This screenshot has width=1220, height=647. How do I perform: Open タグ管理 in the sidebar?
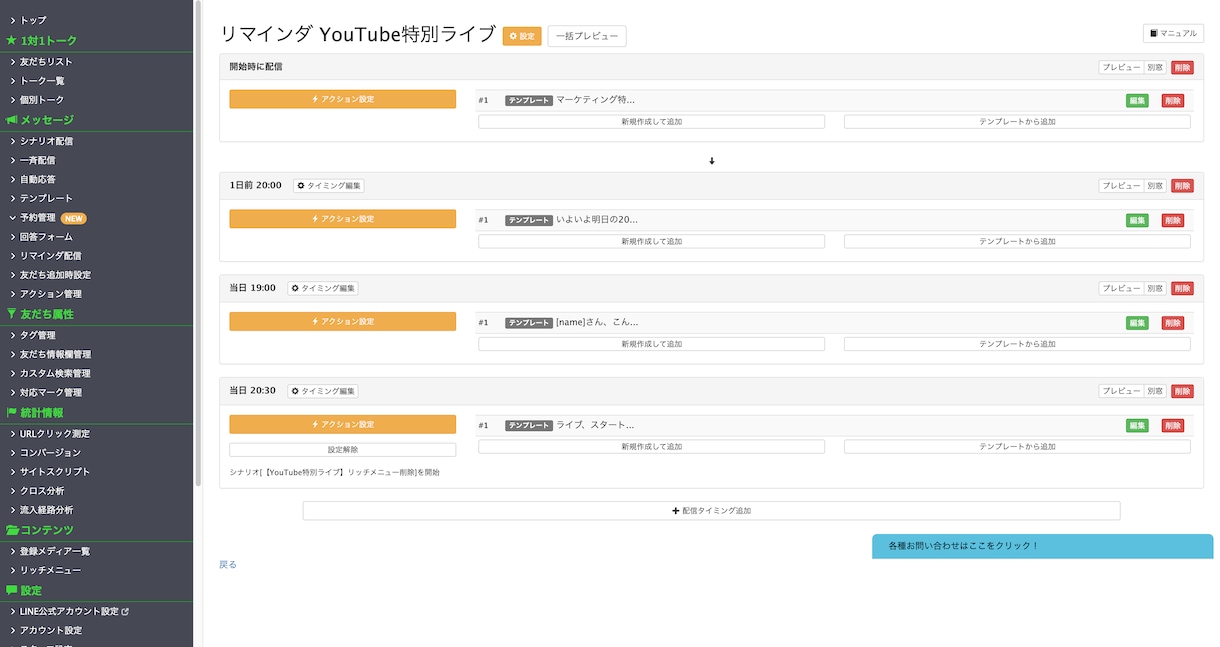(x=38, y=335)
